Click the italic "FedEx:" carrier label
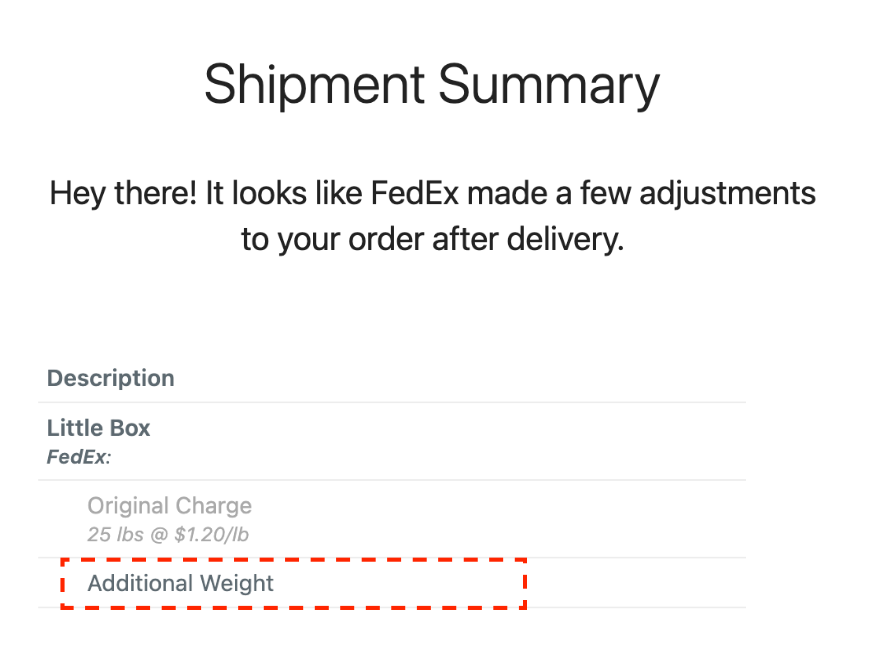Viewport: 896px width, 656px height. click(x=79, y=458)
